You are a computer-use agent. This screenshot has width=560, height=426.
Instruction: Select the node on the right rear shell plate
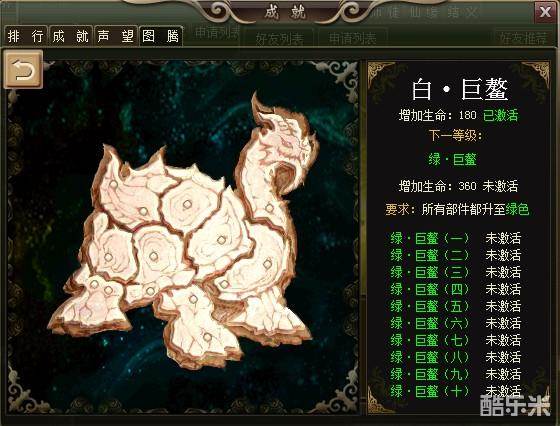tap(267, 264)
